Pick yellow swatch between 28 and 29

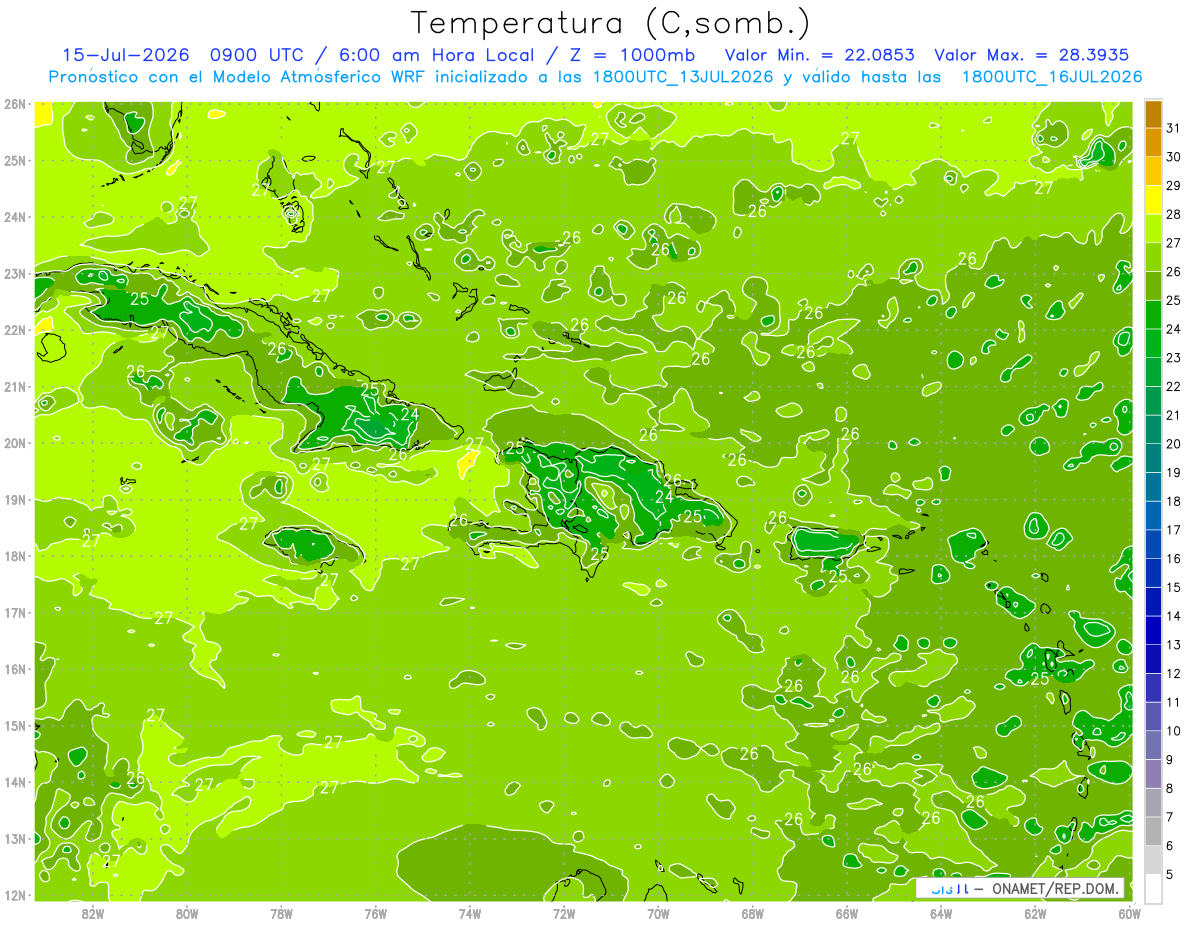click(1154, 200)
